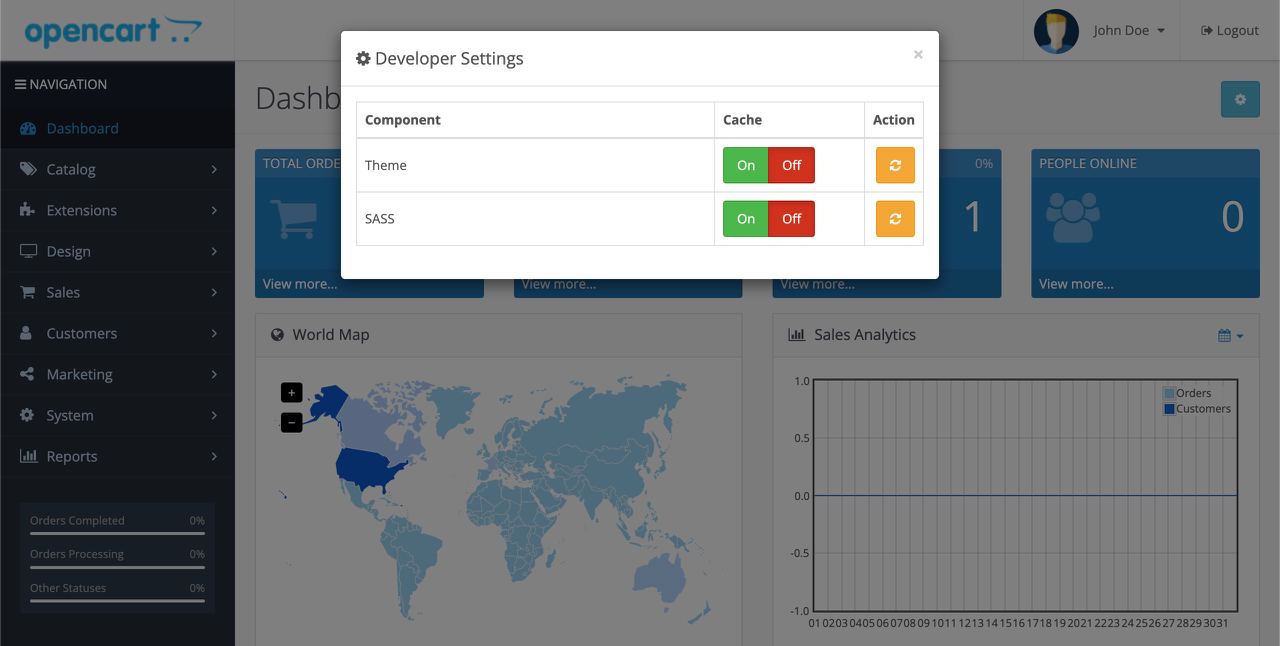Refresh the SASS cache

click(894, 218)
